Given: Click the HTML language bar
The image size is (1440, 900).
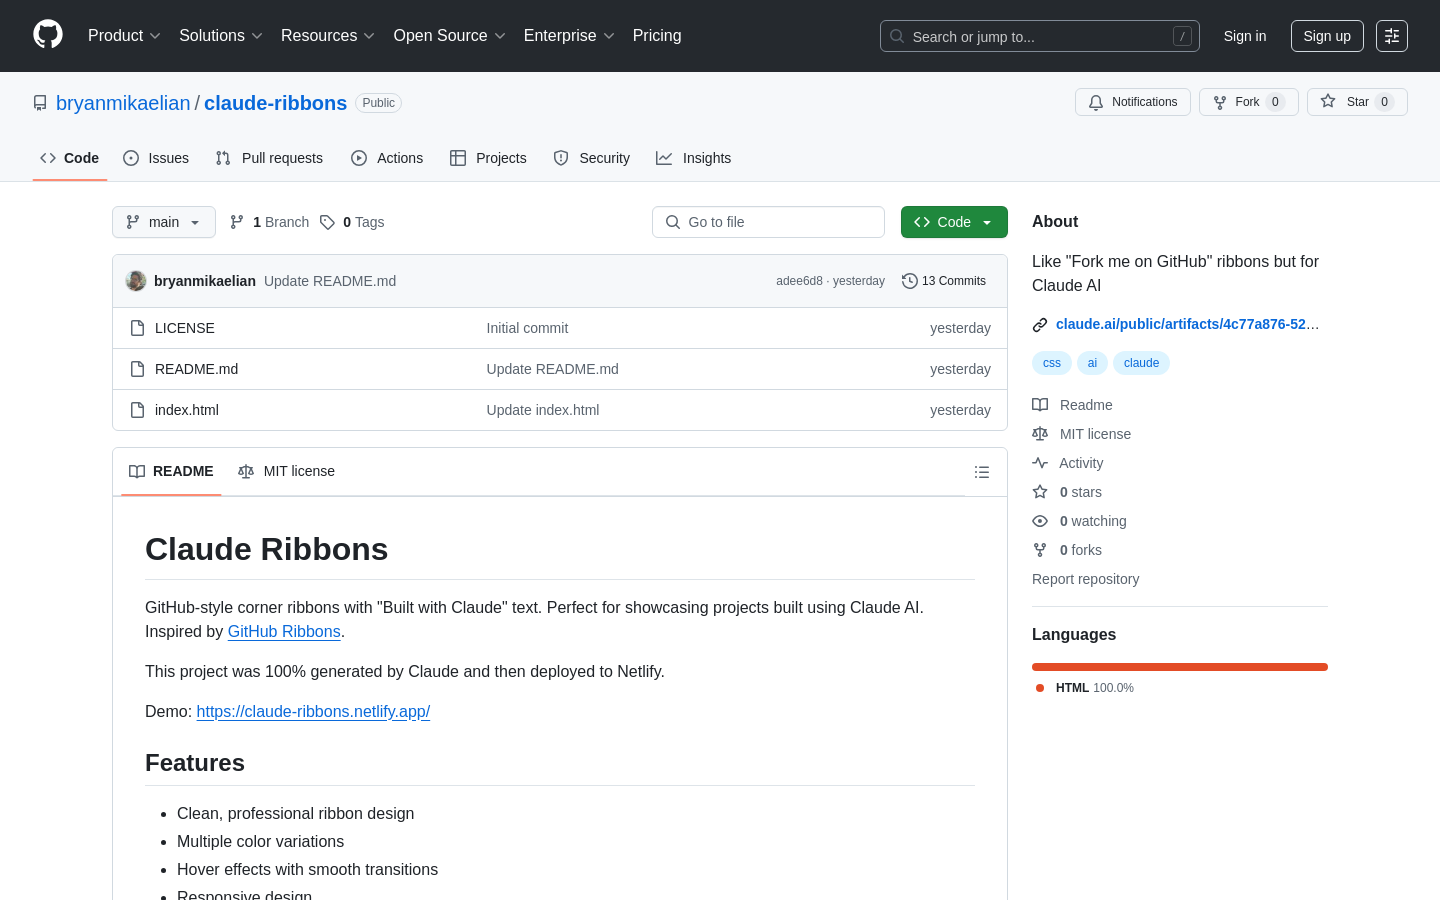Looking at the screenshot, I should coord(1180,667).
